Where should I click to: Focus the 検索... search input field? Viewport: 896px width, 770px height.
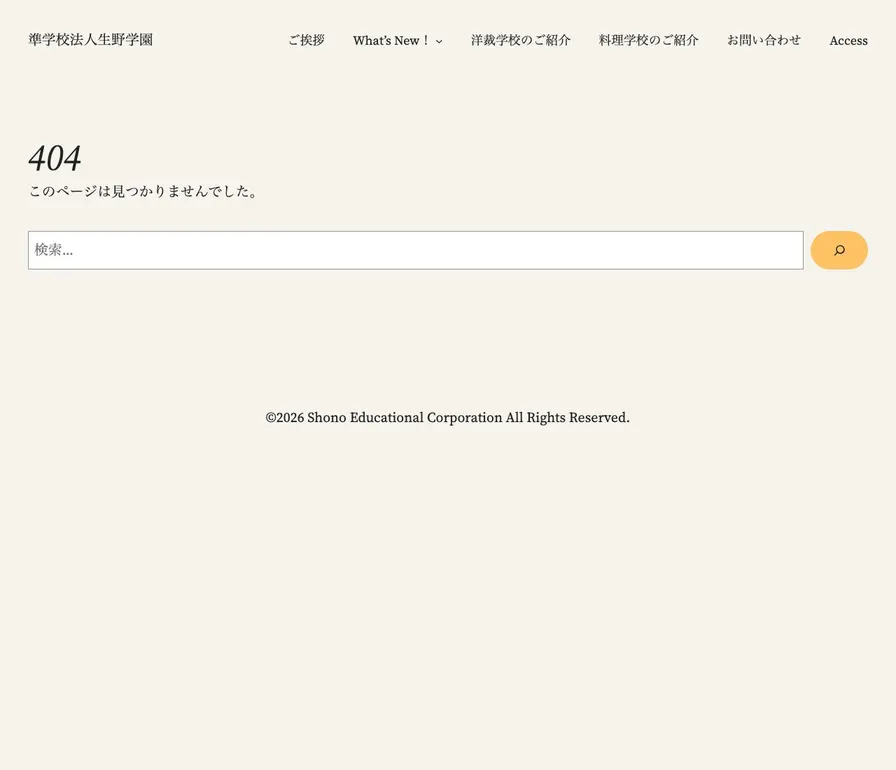click(415, 250)
